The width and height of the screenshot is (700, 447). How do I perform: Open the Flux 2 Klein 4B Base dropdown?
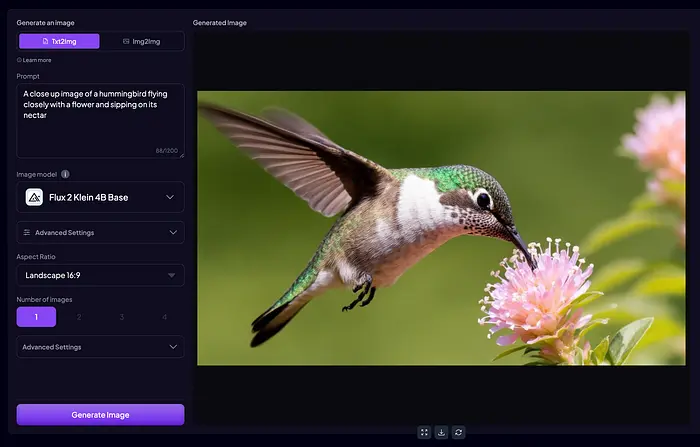[x=100, y=197]
